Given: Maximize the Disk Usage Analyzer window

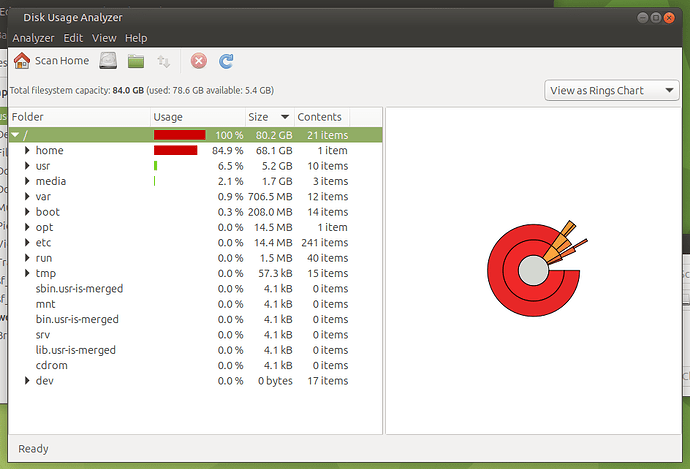Looking at the screenshot, I should 656,18.
